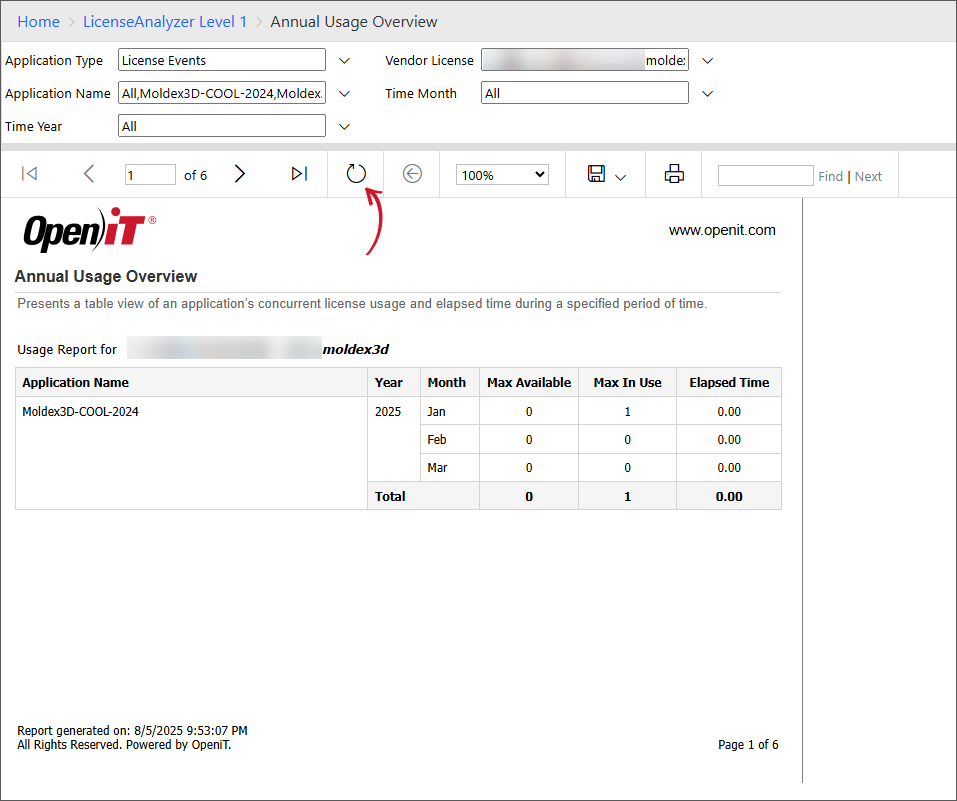
Task: Expand the Application Type dropdown chevron
Action: [344, 61]
